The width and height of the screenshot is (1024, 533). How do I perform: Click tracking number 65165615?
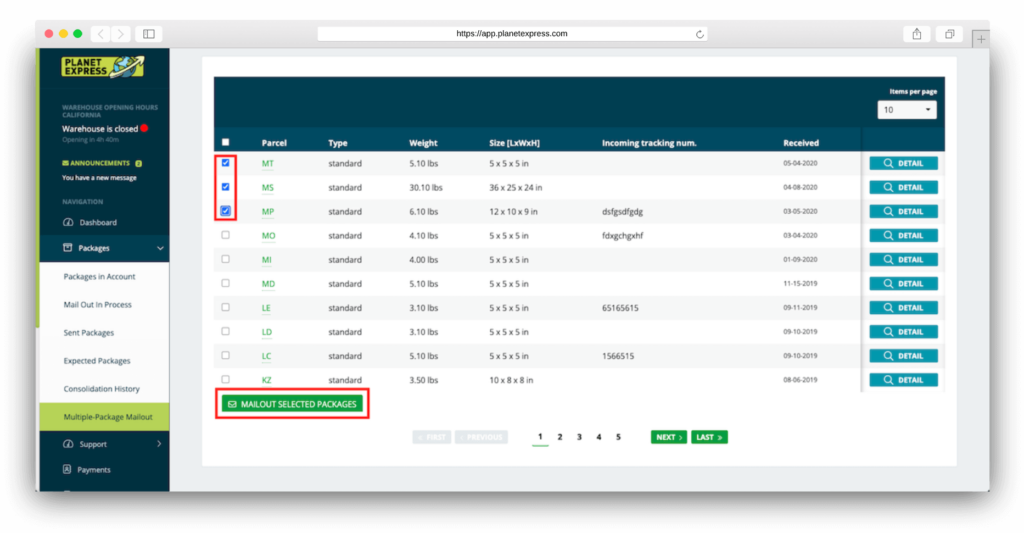[x=620, y=308]
